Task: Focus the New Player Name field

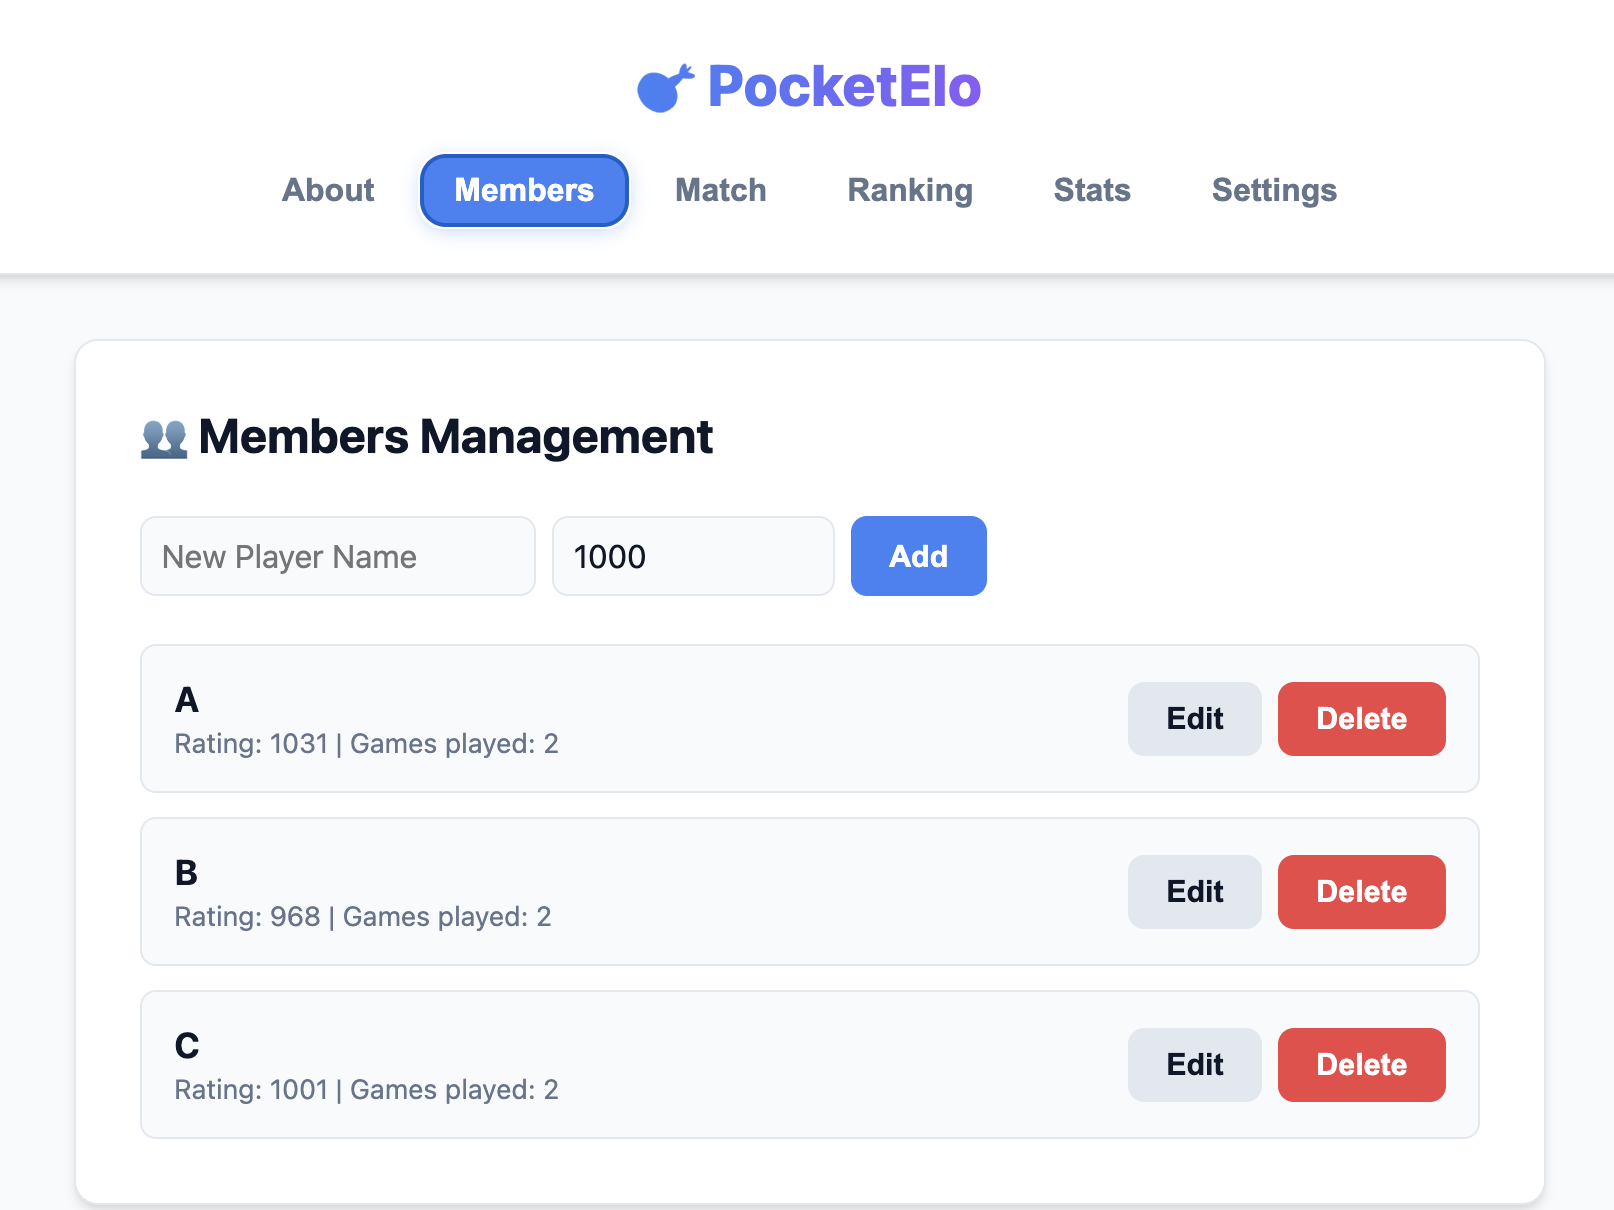Action: click(338, 556)
